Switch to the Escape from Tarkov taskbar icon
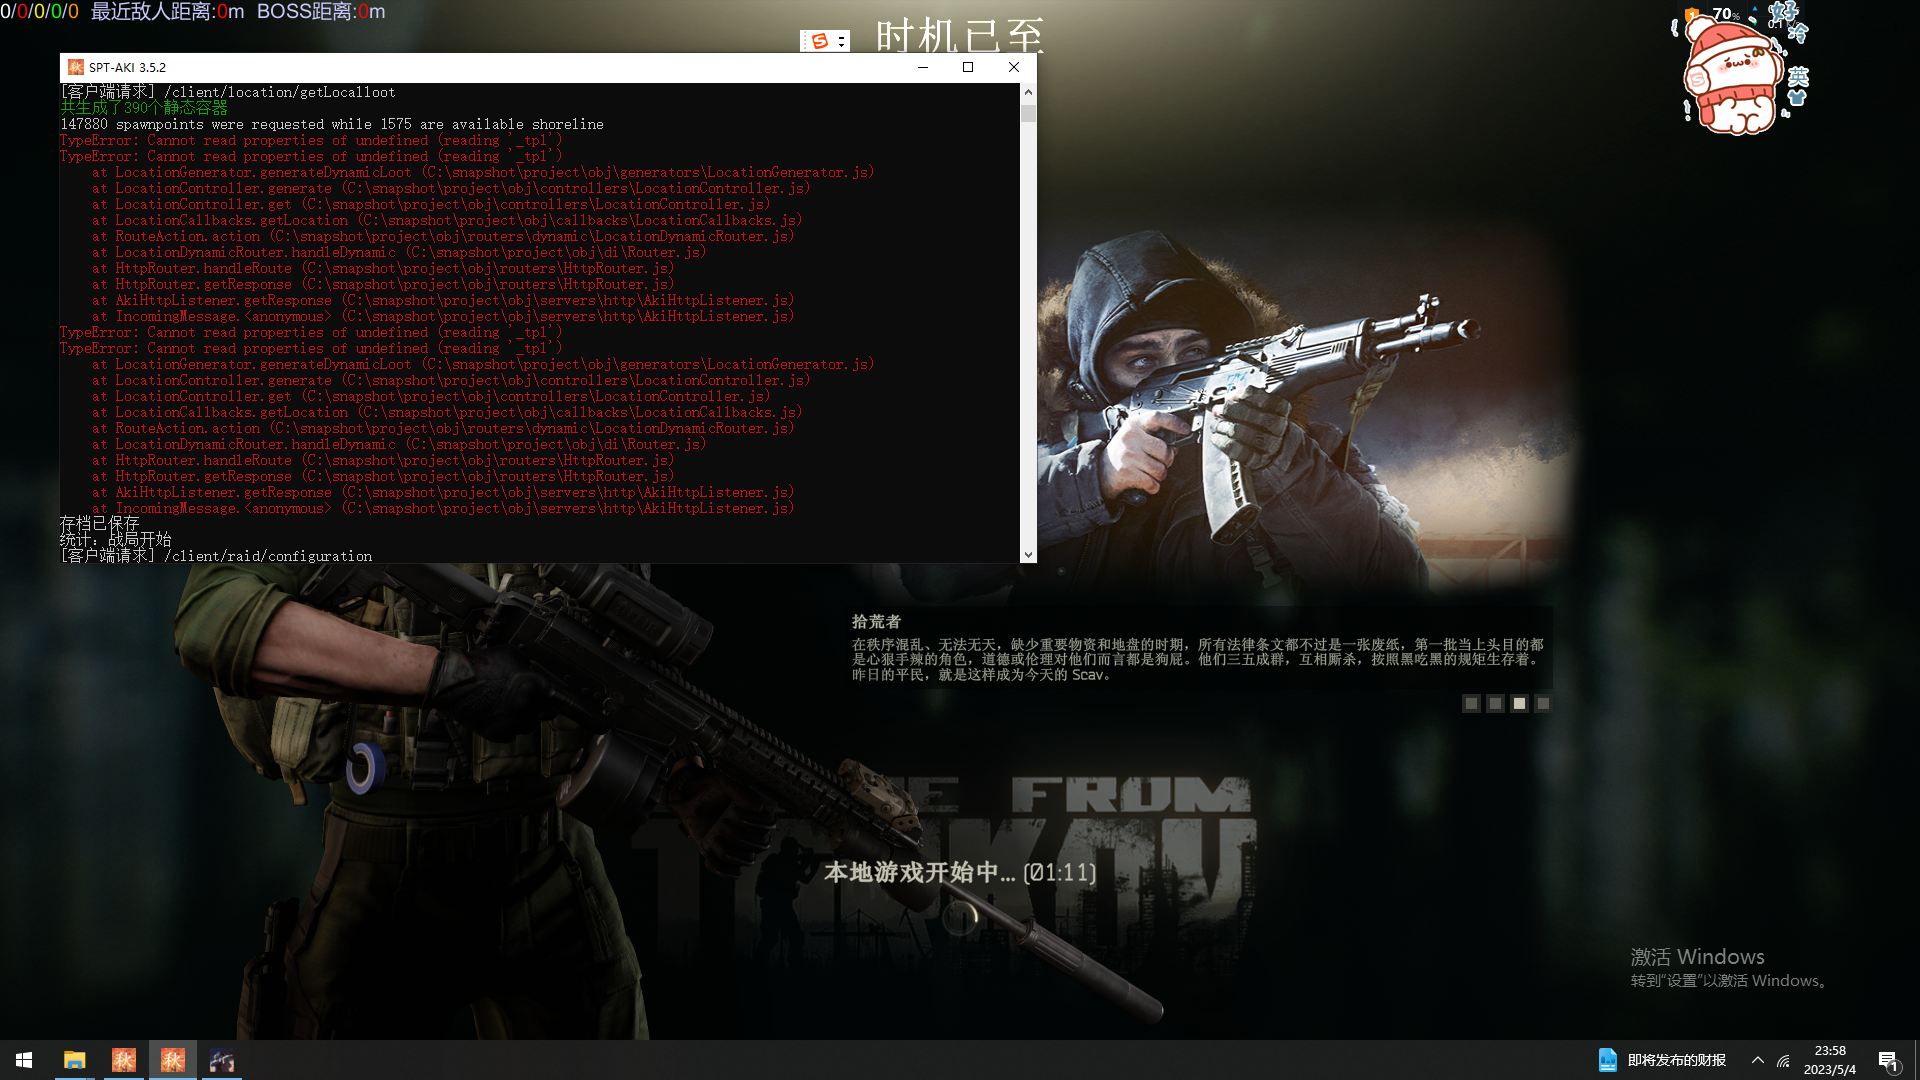Screen dimensions: 1920x1080 (x=222, y=1060)
